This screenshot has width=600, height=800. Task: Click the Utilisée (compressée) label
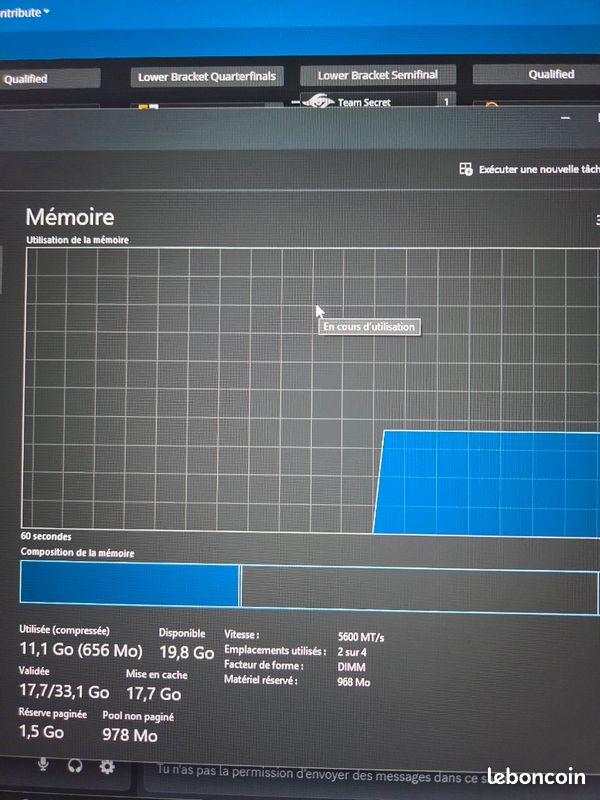point(64,630)
